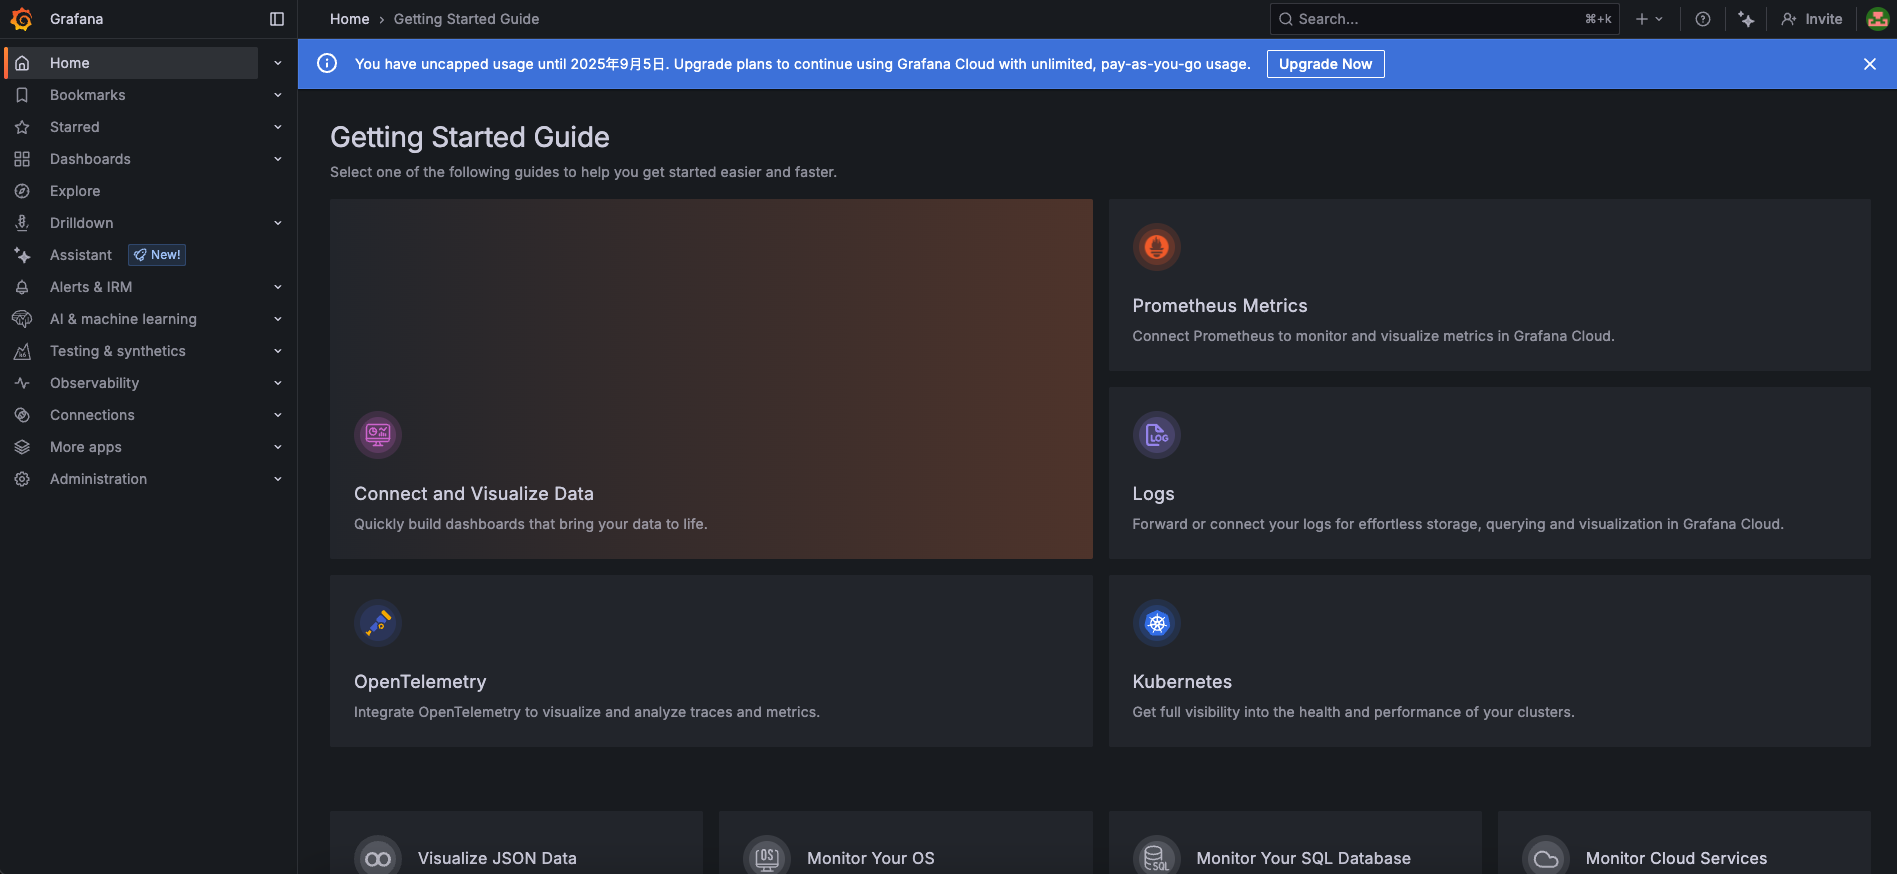The image size is (1897, 874).
Task: Click the Starred star icon
Action: point(22,127)
